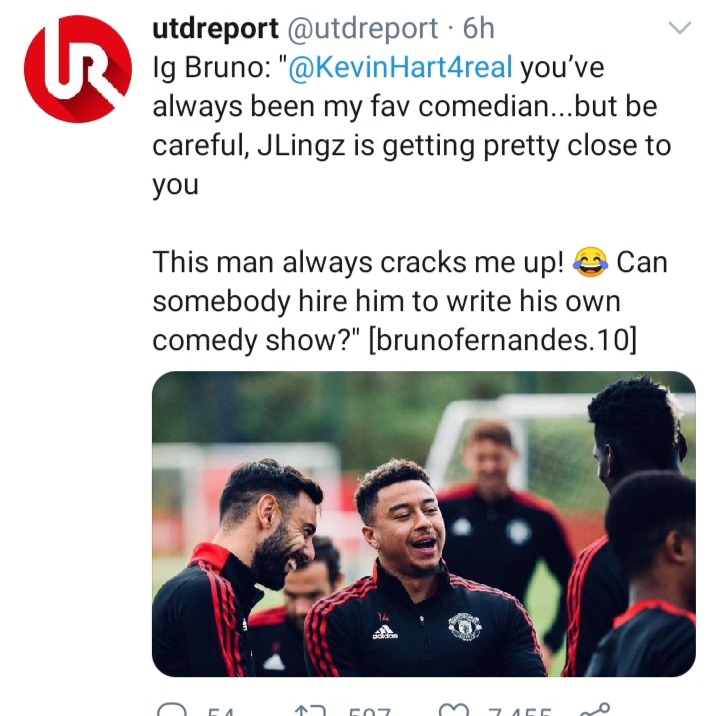Image resolution: width=720 pixels, height=716 pixels.
Task: Open the @utdreport handle
Action: [x=363, y=28]
